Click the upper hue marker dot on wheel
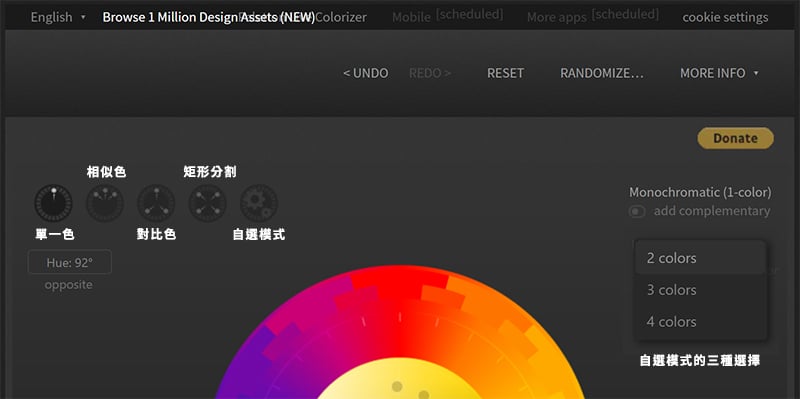Screen dimensions: 800x399 pos(397,386)
